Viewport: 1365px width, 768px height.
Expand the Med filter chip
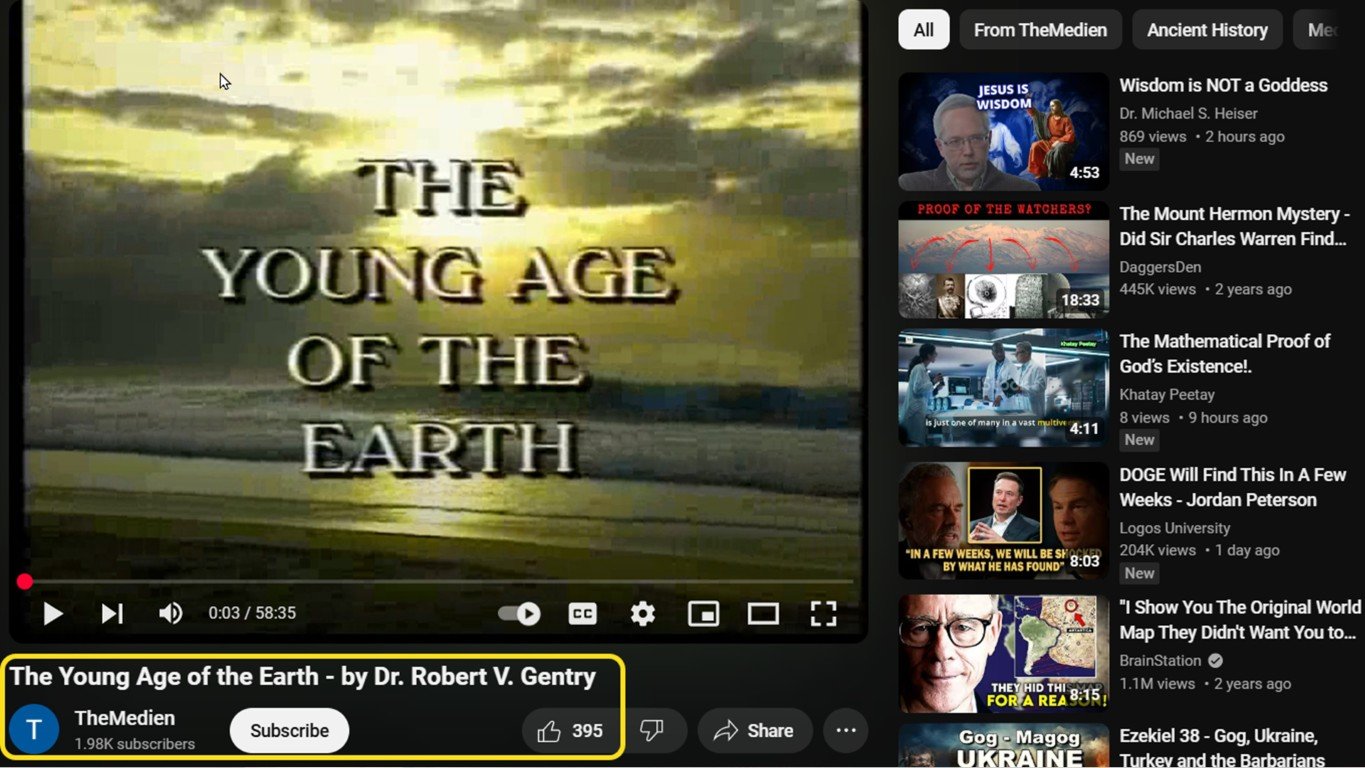coord(1330,29)
